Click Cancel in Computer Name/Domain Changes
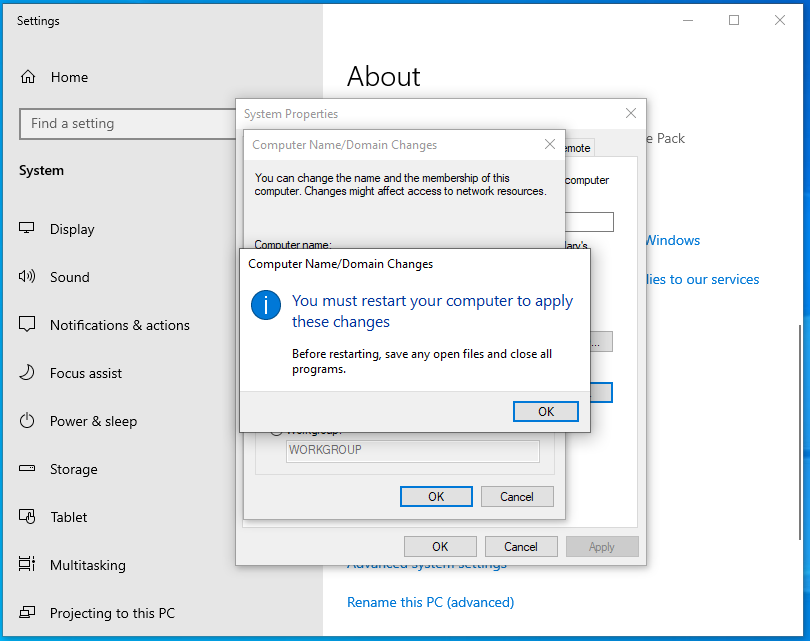Screen dimensions: 810x641 [x=517, y=496]
